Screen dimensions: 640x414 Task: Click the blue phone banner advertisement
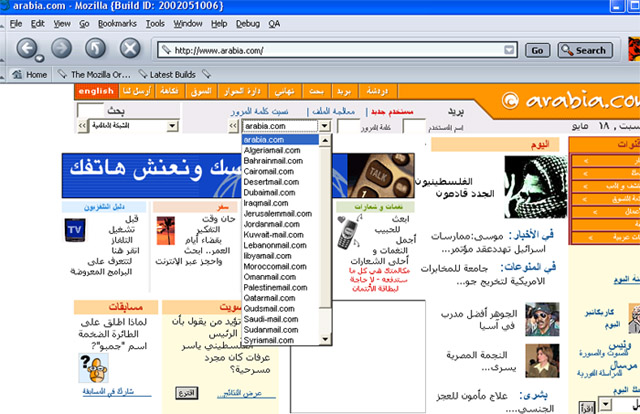[238, 176]
